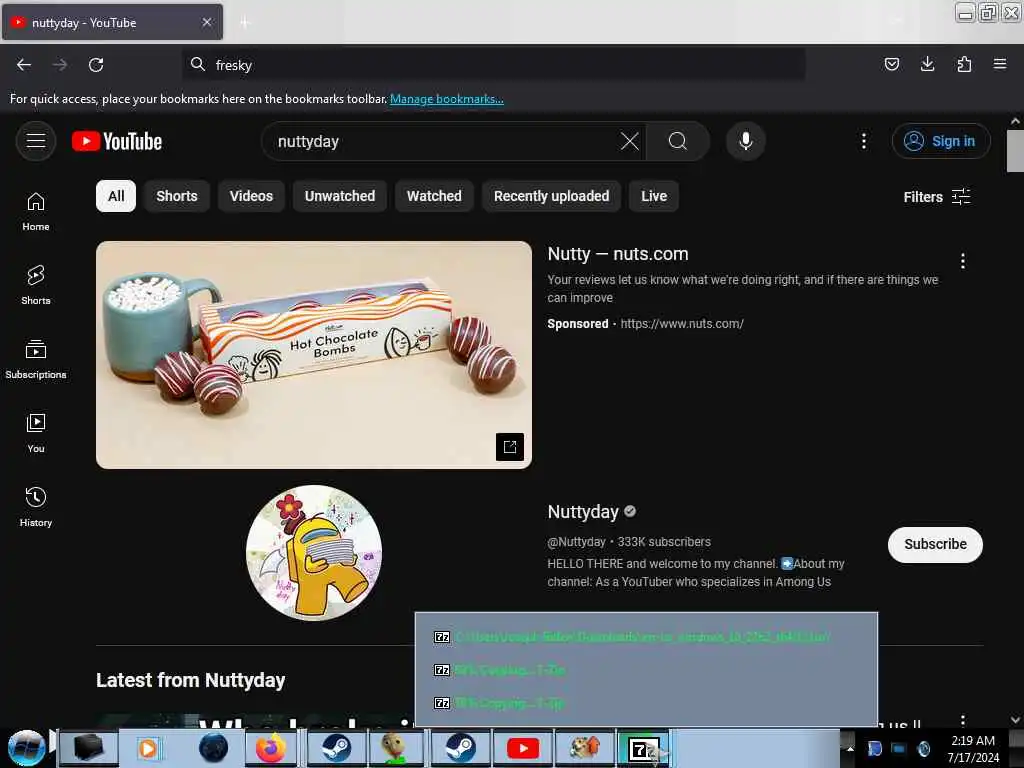This screenshot has width=1024, height=768.
Task: Go to Home in sidebar
Action: click(x=36, y=212)
